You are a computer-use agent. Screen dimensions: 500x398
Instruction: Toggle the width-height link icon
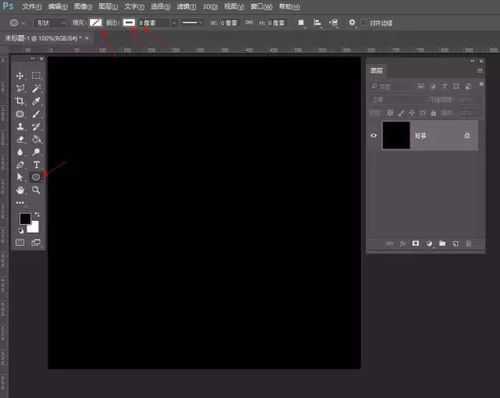[249, 23]
